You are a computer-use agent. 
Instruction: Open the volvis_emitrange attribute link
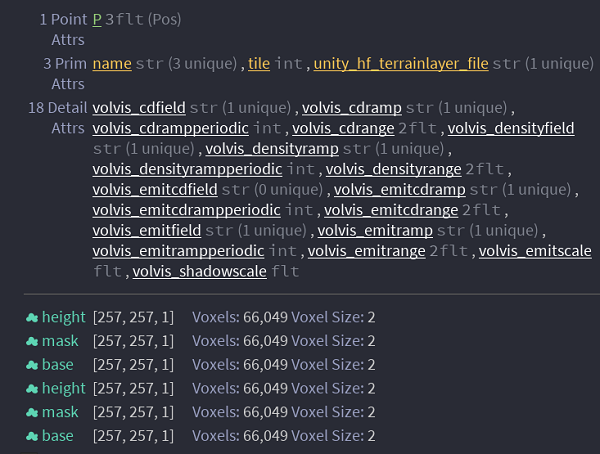[366, 251]
